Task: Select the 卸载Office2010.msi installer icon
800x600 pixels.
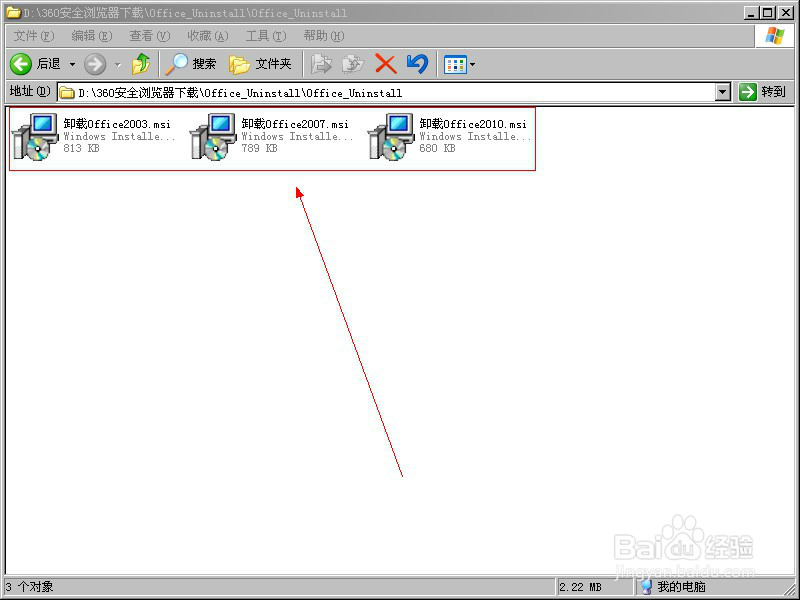Action: [x=391, y=136]
